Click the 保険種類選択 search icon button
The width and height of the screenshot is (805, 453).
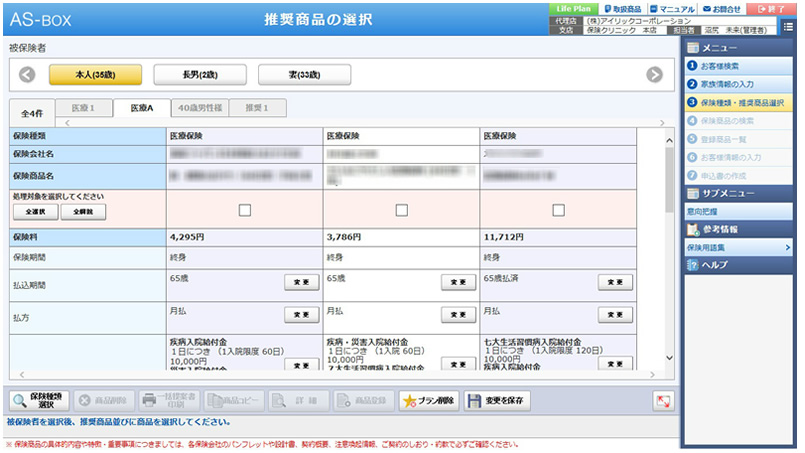pos(40,401)
